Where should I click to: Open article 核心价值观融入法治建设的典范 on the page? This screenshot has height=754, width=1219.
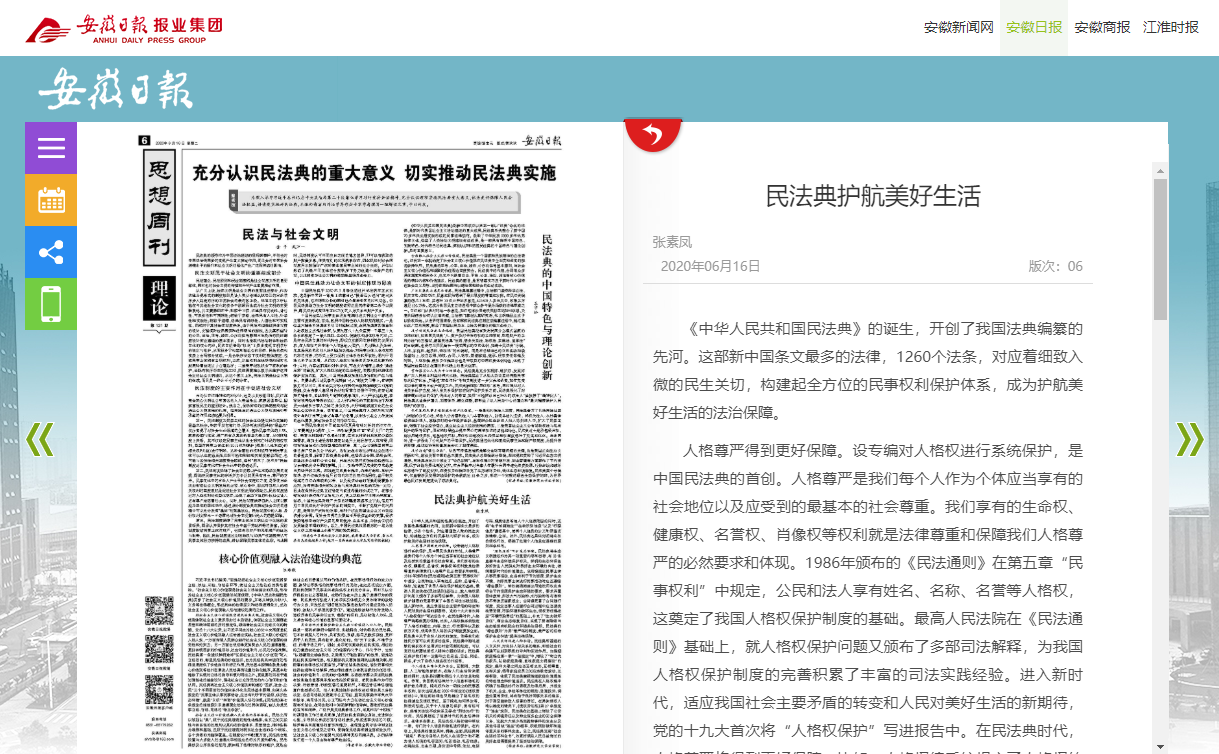click(x=289, y=557)
